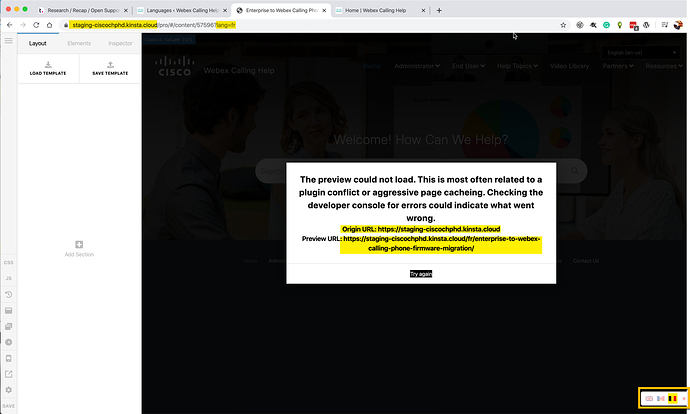Open the English (en-us) language dropdown
This screenshot has height=414, width=690.
point(641,53)
